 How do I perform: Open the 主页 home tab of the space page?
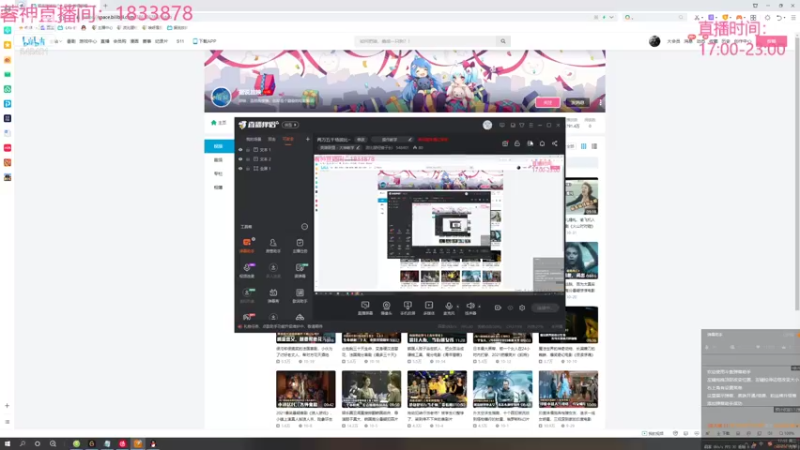218,122
